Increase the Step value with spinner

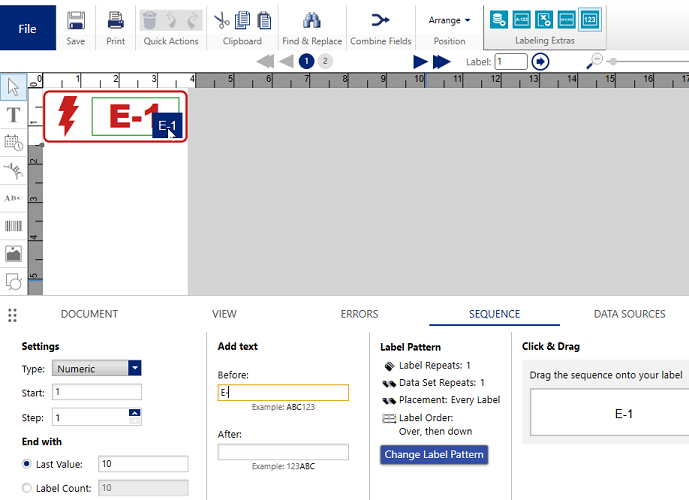134,413
